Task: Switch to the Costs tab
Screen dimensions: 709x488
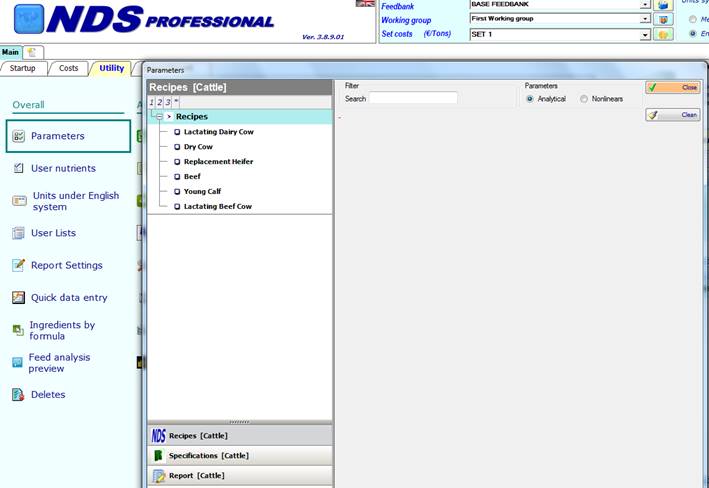Action: (x=68, y=68)
